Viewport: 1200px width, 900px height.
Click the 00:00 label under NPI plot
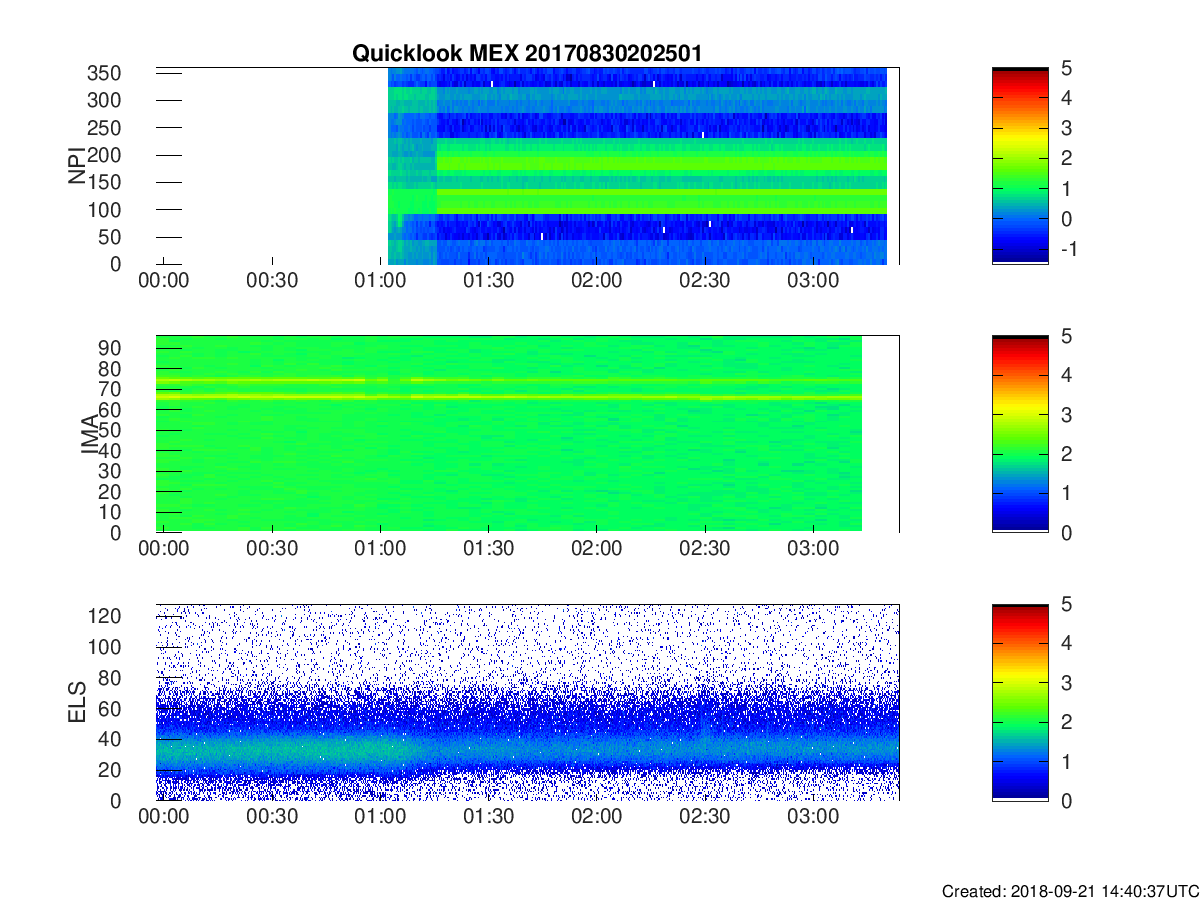pos(164,281)
